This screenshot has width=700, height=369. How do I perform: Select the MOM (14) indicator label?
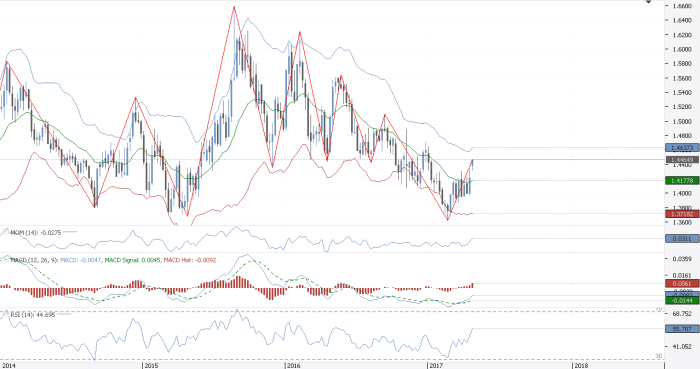[x=23, y=232]
